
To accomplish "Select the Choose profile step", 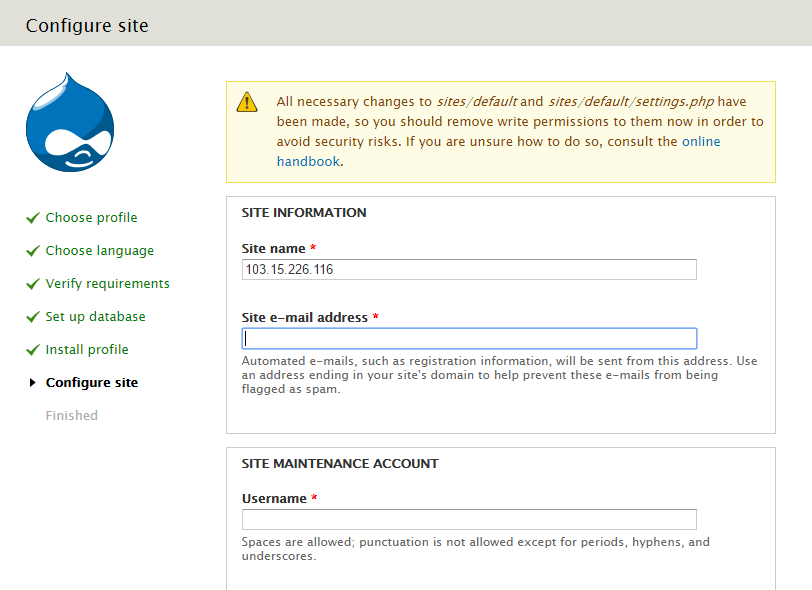I will click(x=91, y=218).
